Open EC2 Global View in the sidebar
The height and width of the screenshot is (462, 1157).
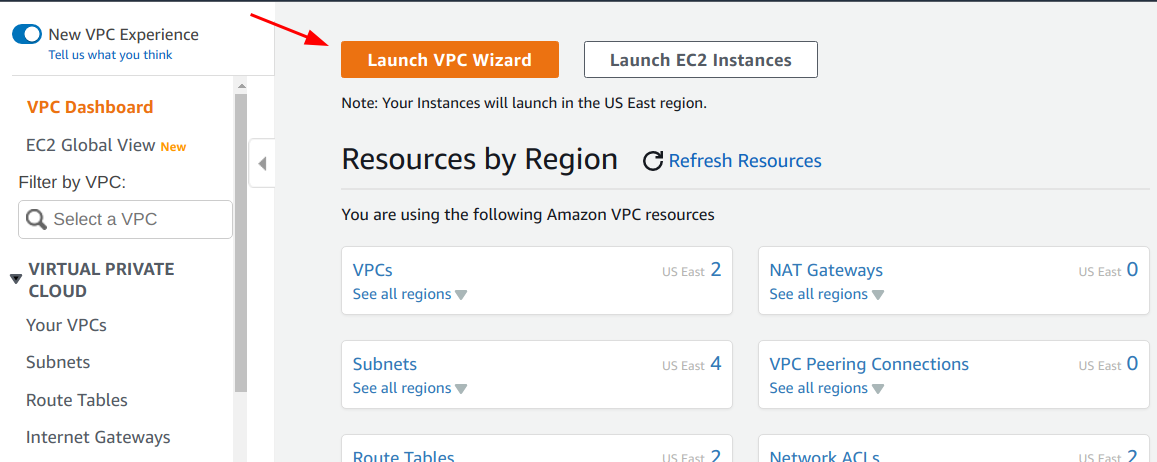click(x=91, y=145)
